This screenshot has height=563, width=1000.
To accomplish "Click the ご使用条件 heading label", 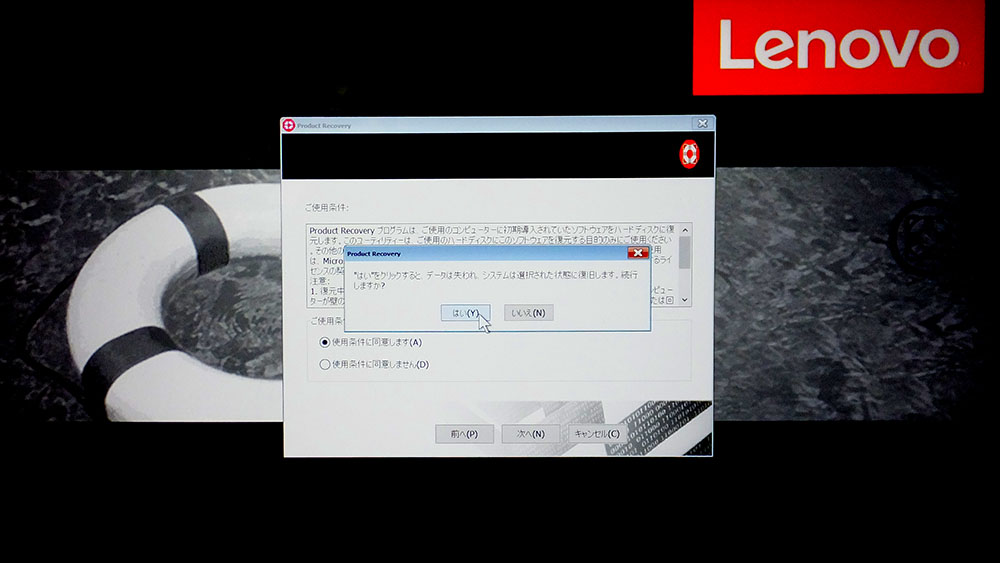I will 327,208.
